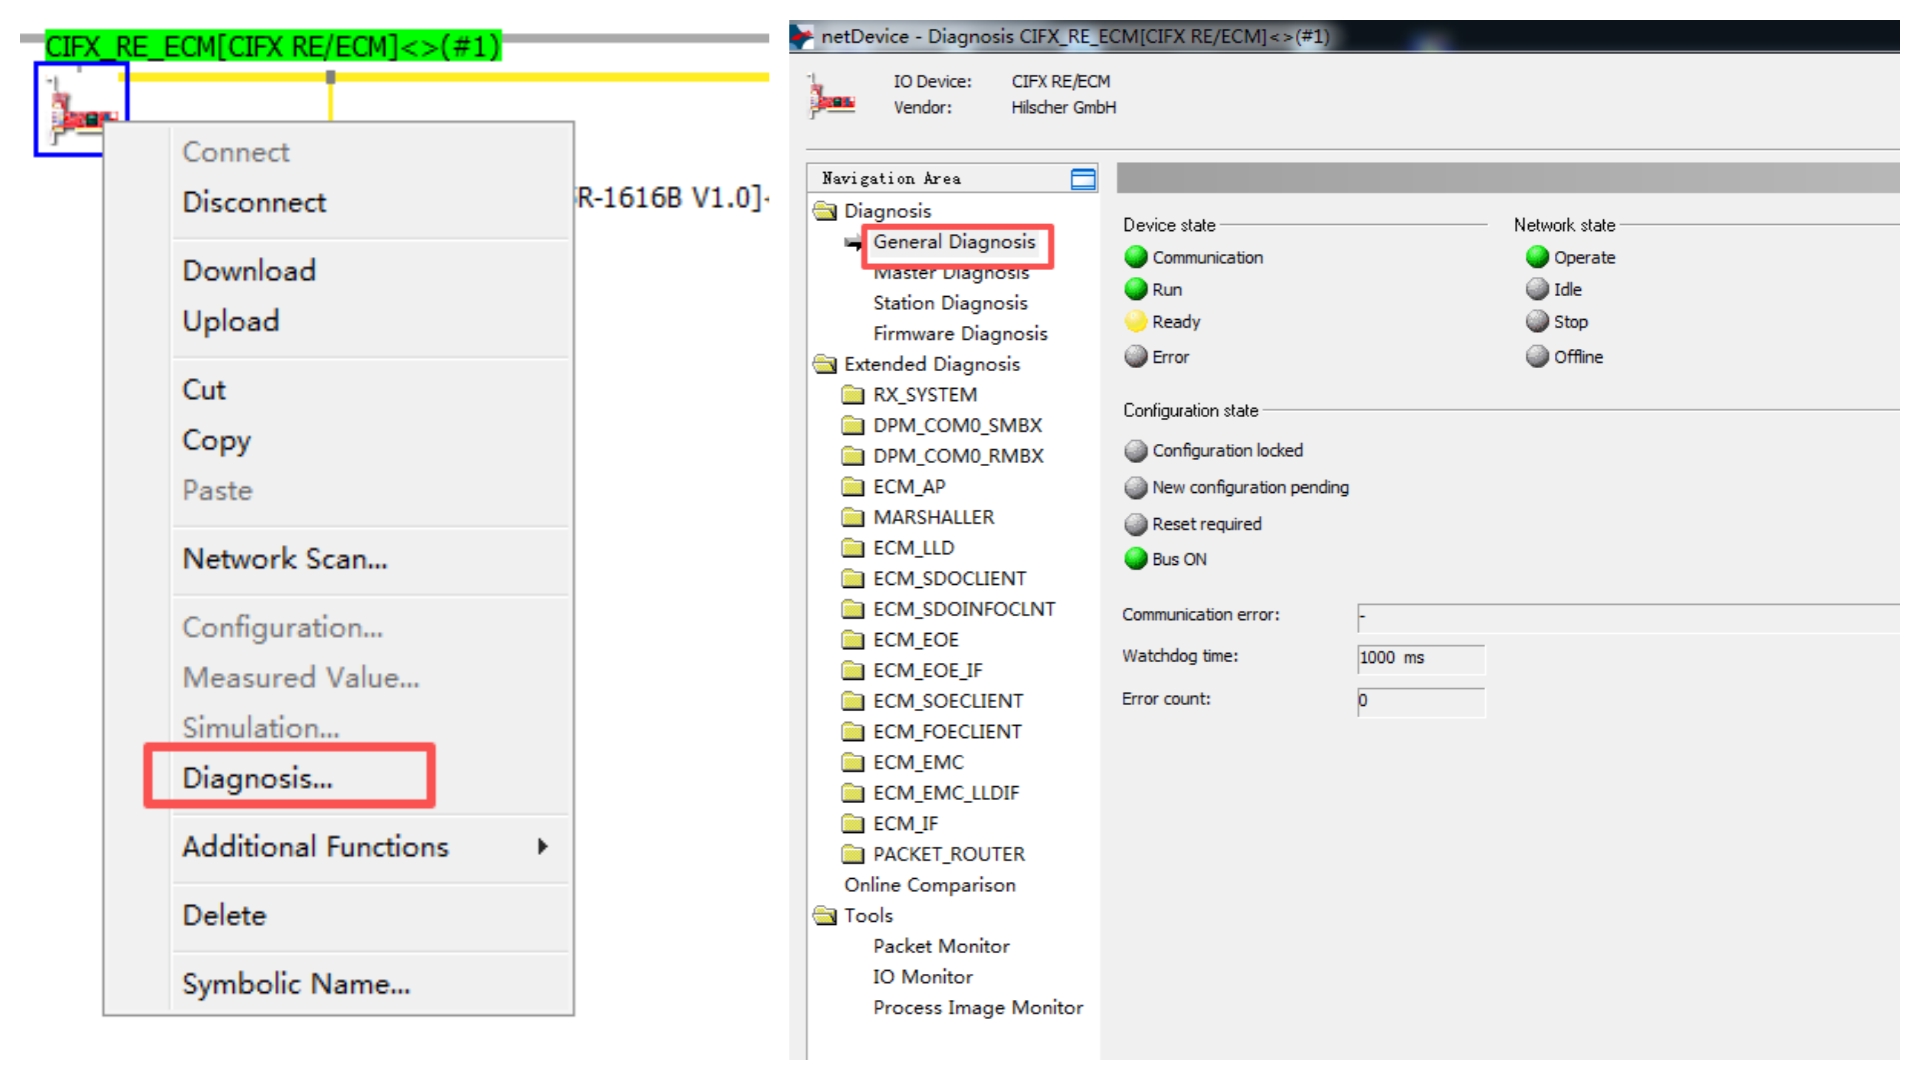
Task: Click the ECM_EOE folder icon
Action: coord(853,640)
